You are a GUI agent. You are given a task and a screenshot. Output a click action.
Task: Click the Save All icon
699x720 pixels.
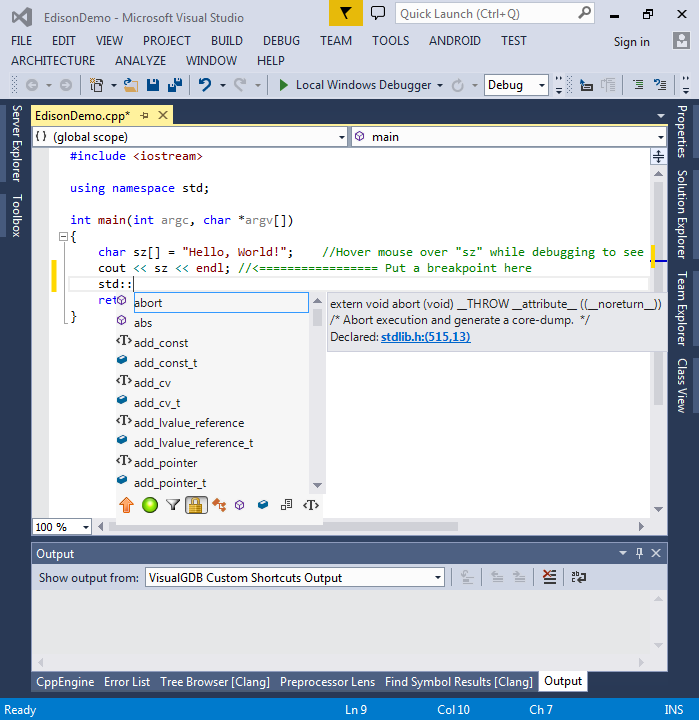[x=175, y=85]
